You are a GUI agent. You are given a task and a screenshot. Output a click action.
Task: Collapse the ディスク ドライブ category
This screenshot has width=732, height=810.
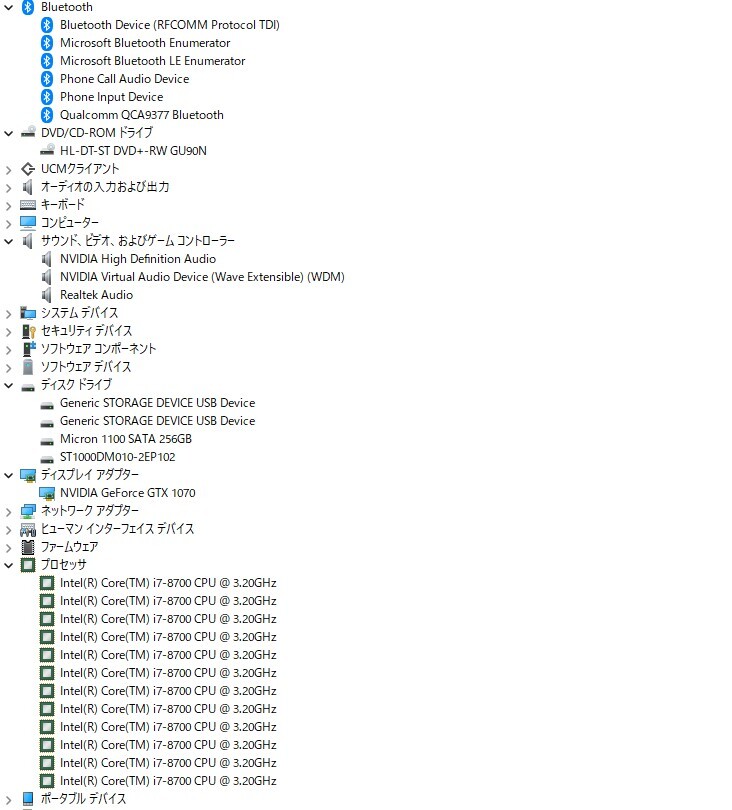(x=8, y=385)
